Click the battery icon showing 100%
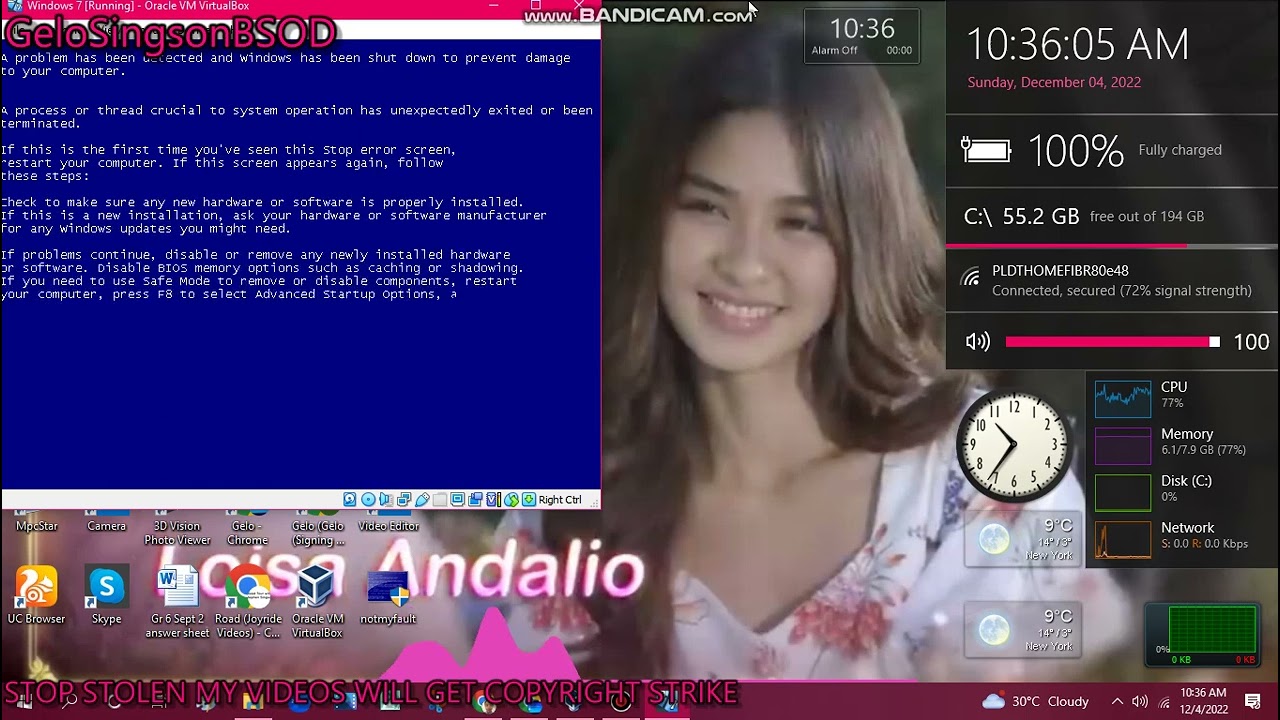Image resolution: width=1280 pixels, height=720 pixels. coord(986,150)
